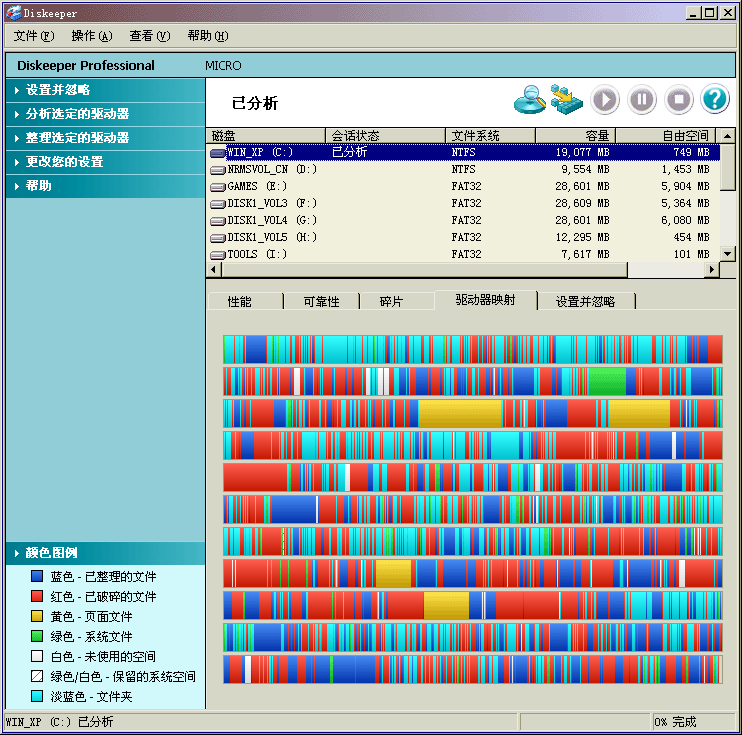Select the WIN_XP (C:) row

pos(464,152)
